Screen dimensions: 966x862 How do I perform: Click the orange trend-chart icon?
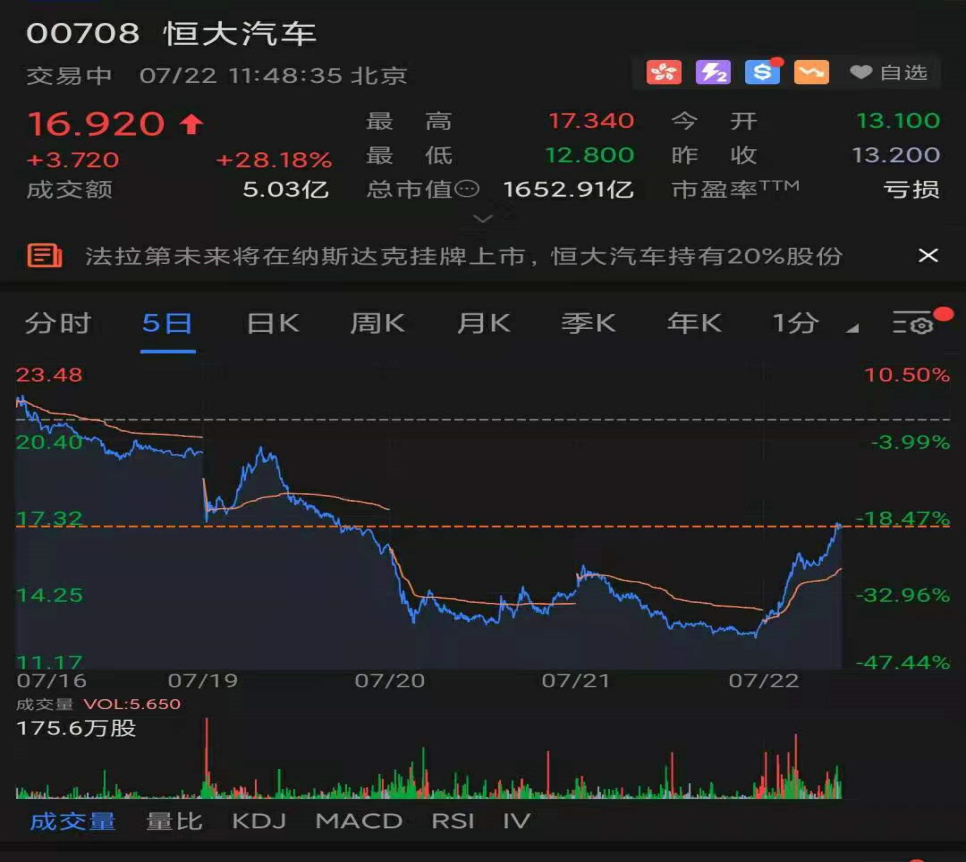[810, 71]
